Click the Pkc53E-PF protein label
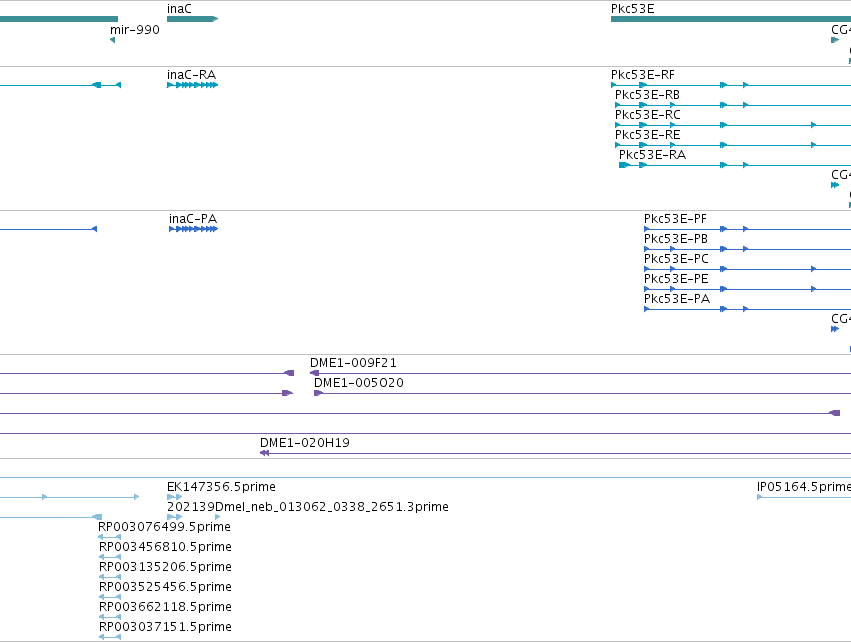The image size is (851, 642). point(675,219)
